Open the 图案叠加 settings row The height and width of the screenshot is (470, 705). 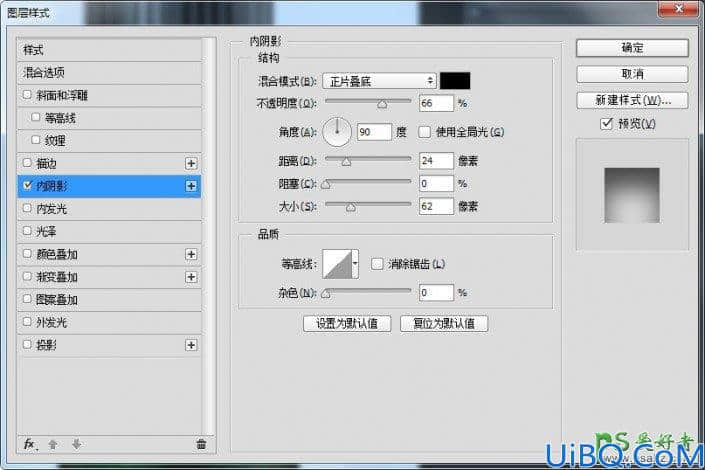[x=109, y=300]
